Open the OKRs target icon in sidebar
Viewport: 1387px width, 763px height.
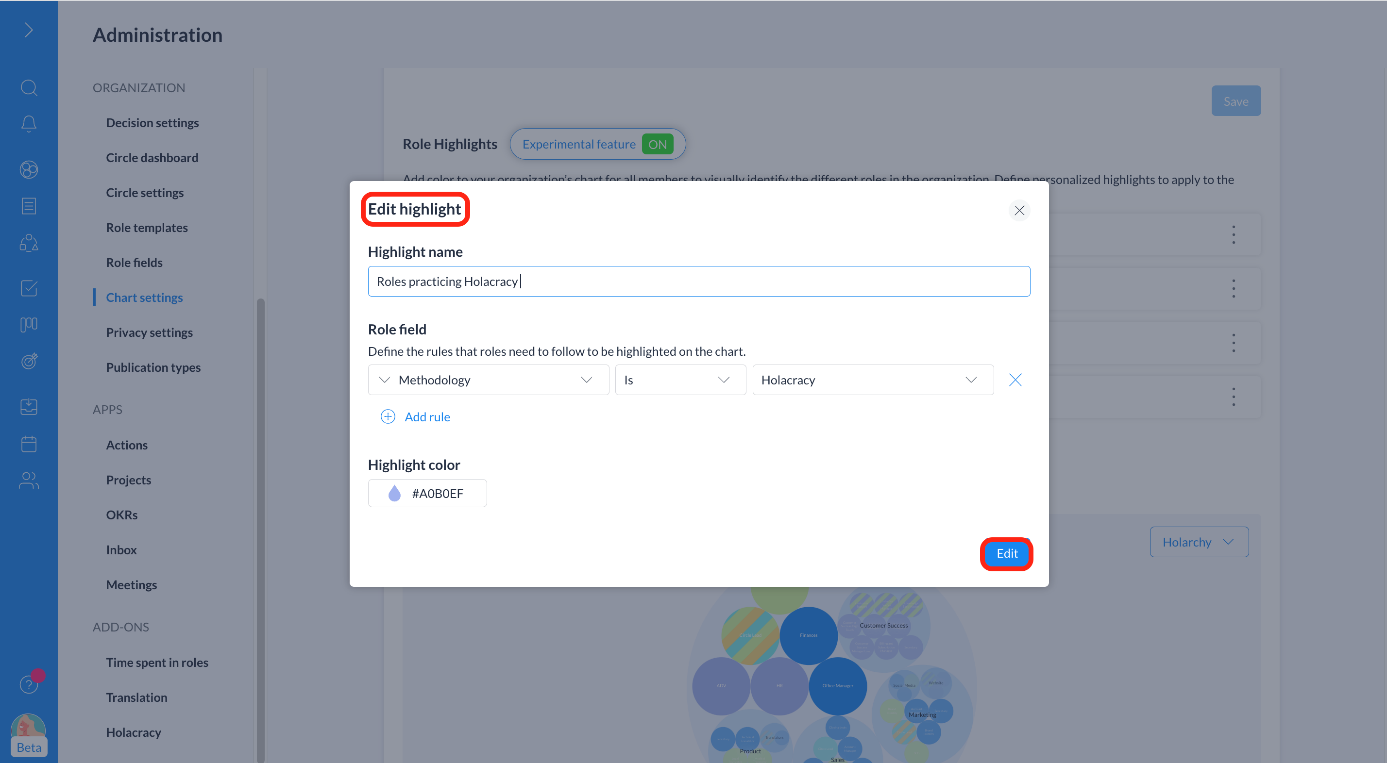[x=29, y=361]
